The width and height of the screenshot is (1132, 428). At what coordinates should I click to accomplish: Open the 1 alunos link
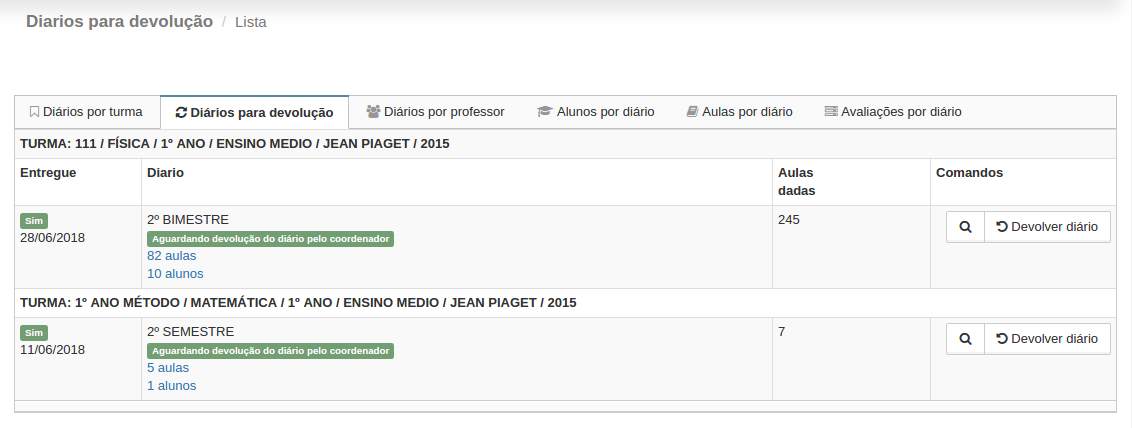click(171, 385)
